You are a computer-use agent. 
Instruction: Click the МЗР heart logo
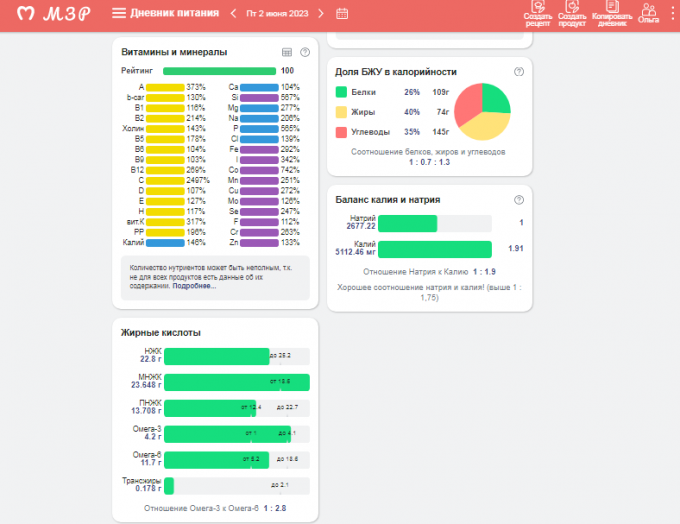tap(27, 14)
